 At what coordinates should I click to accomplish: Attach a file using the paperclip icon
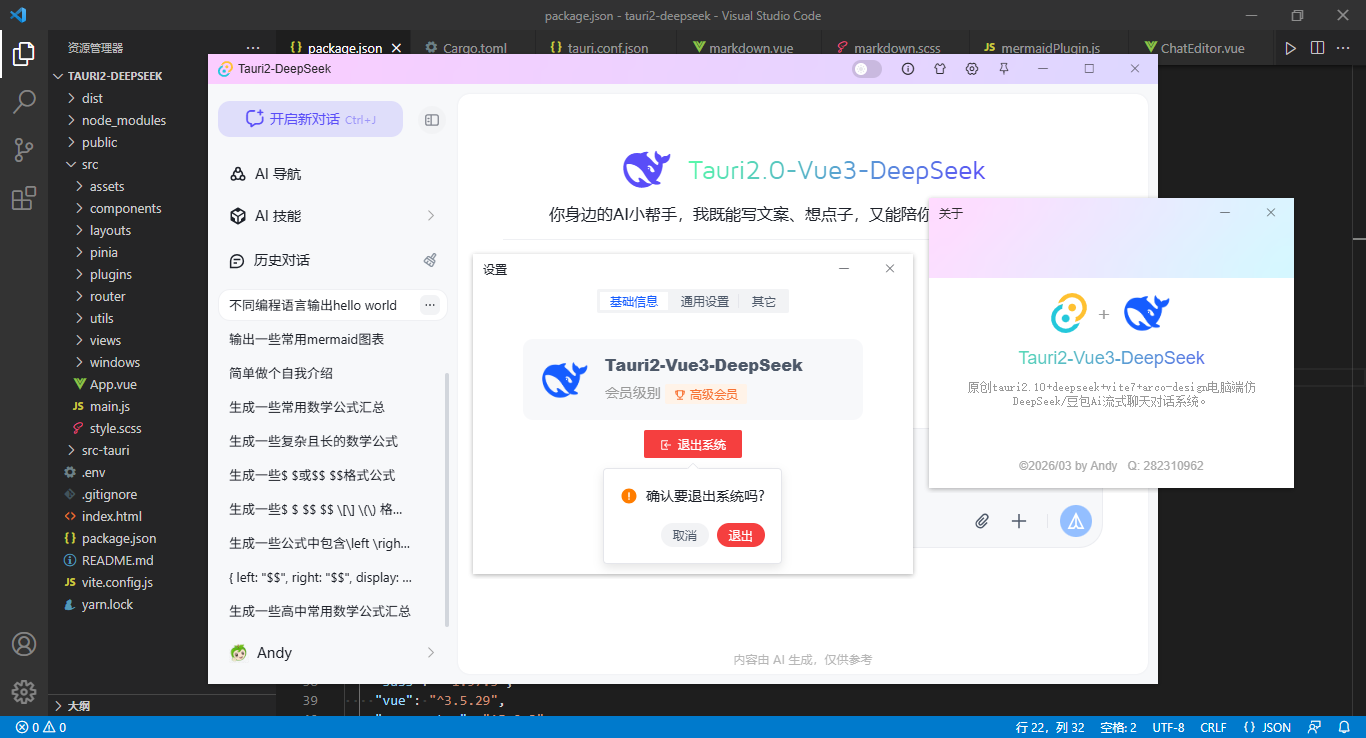coord(981,521)
